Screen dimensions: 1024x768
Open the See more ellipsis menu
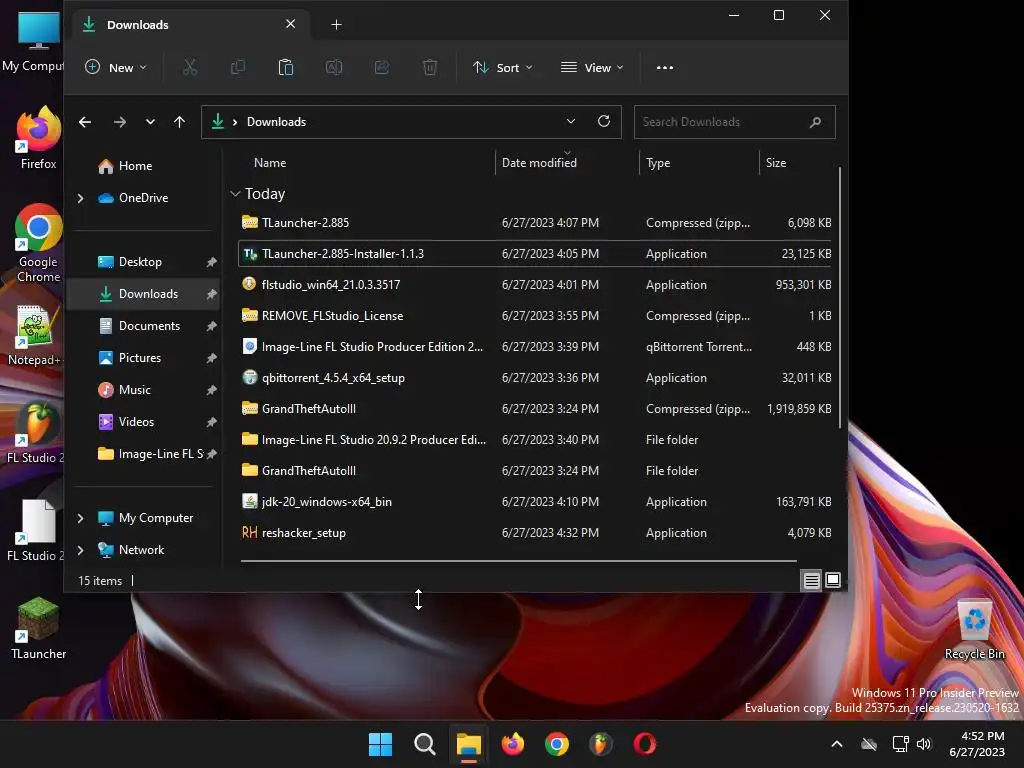[x=665, y=67]
